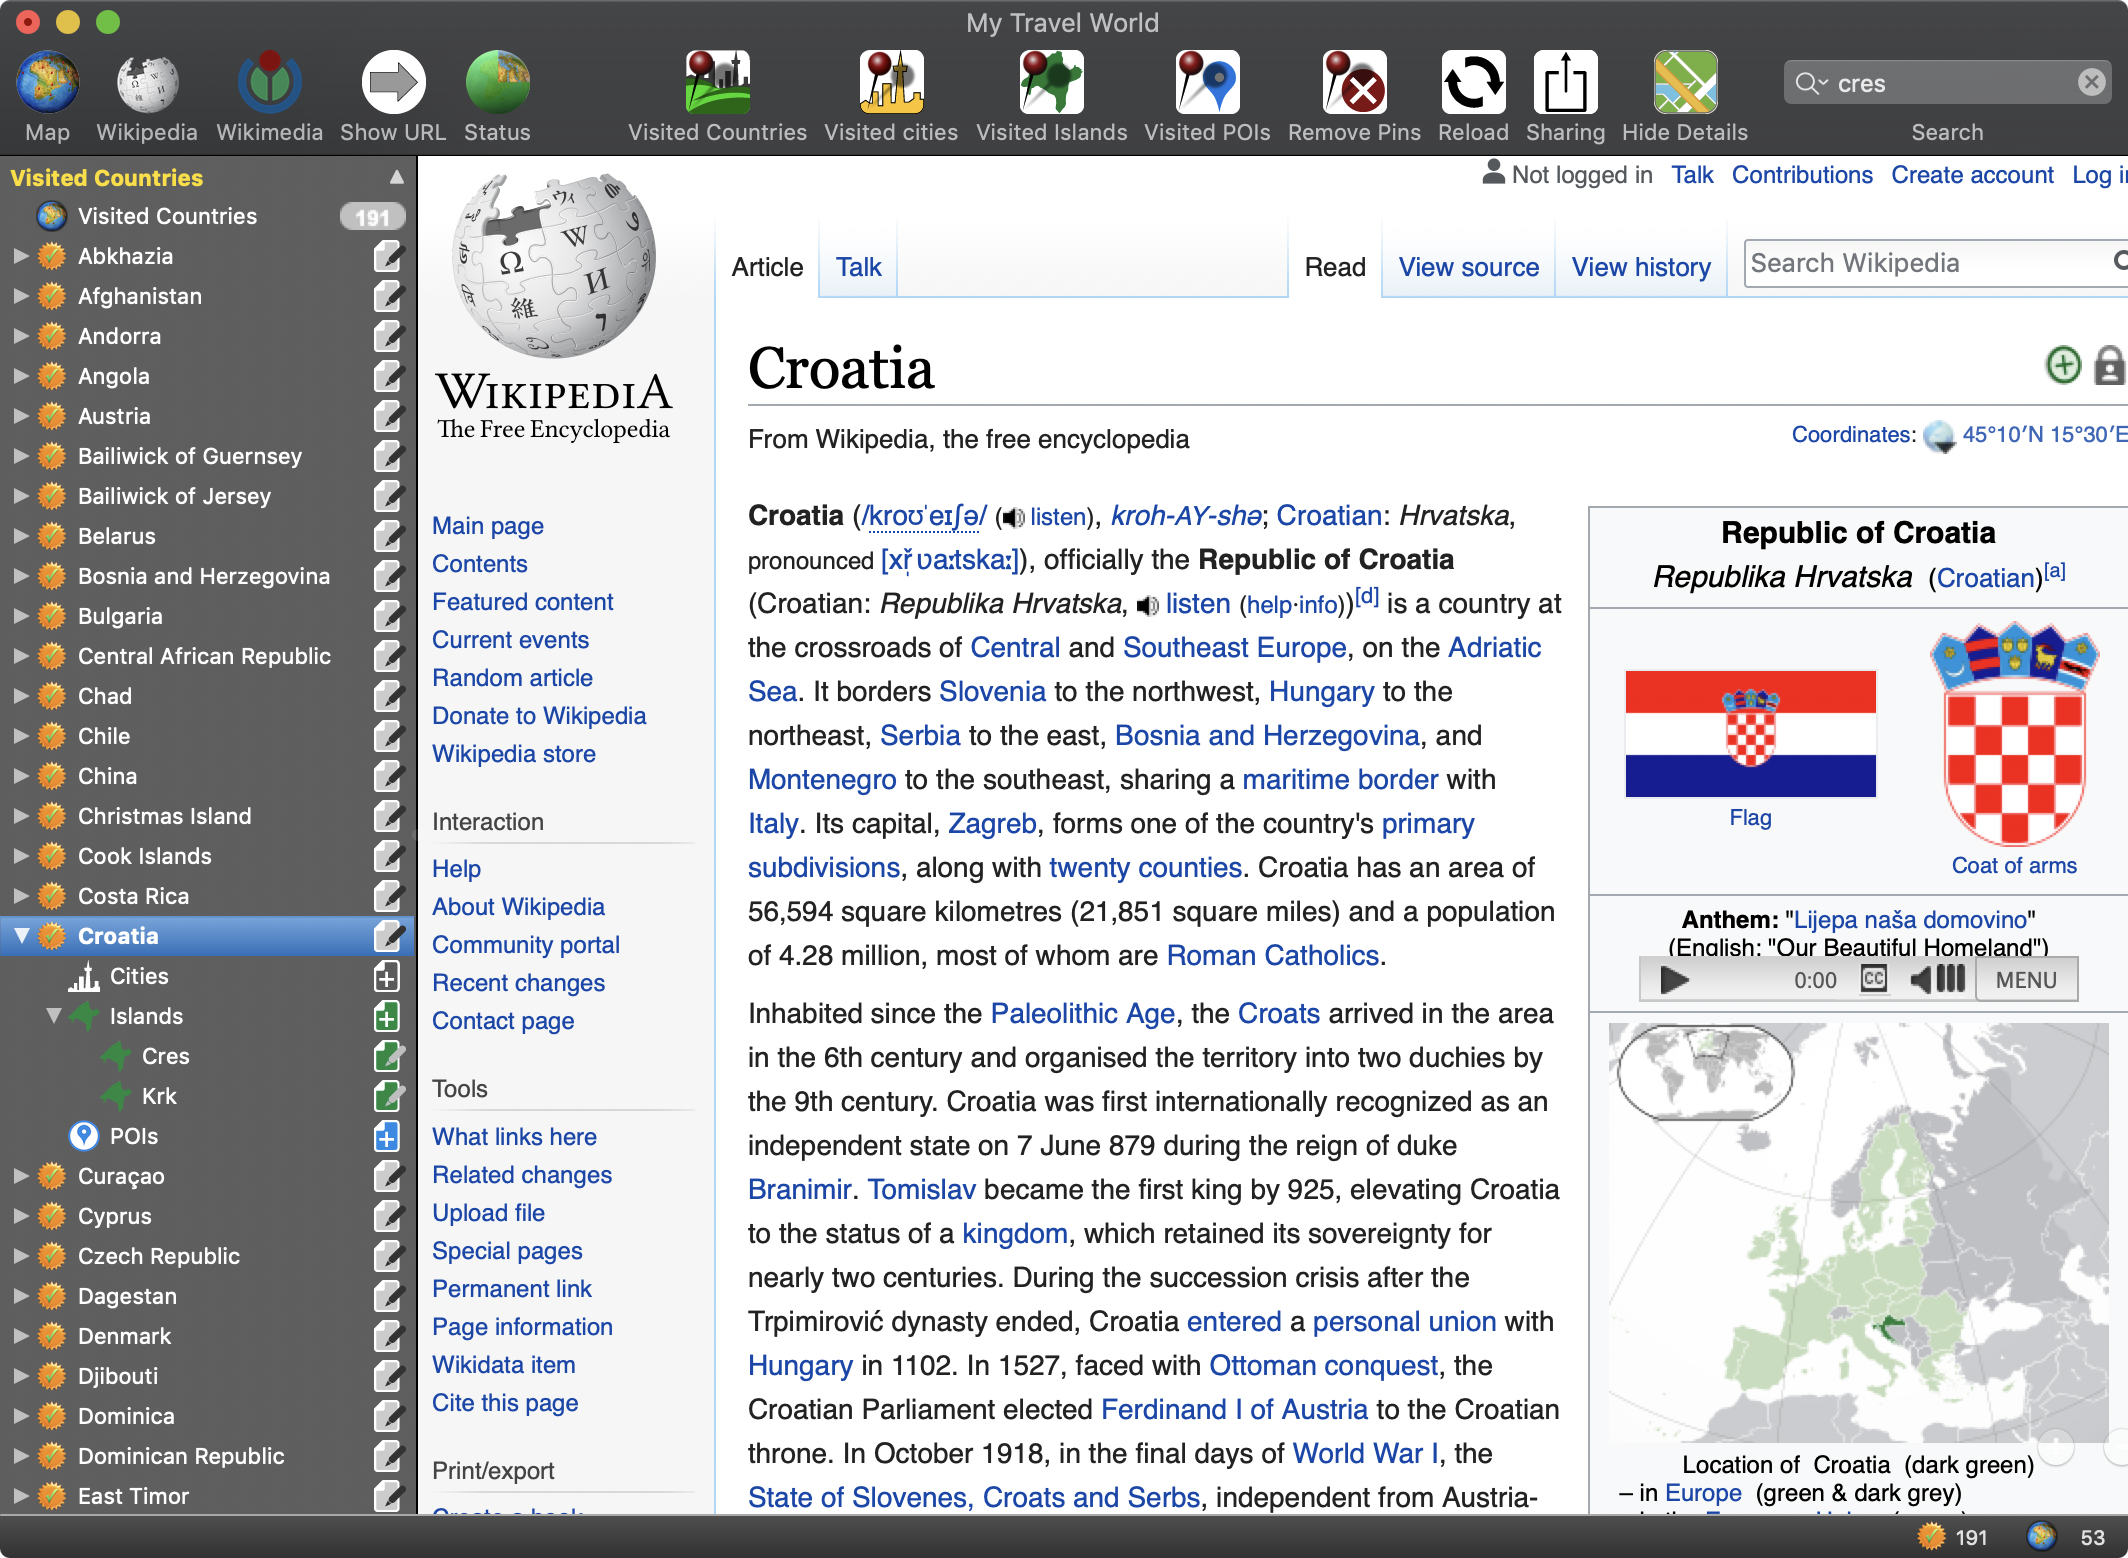Click the add icon next to Cities
Viewport: 2128px width, 1558px height.
click(x=387, y=976)
